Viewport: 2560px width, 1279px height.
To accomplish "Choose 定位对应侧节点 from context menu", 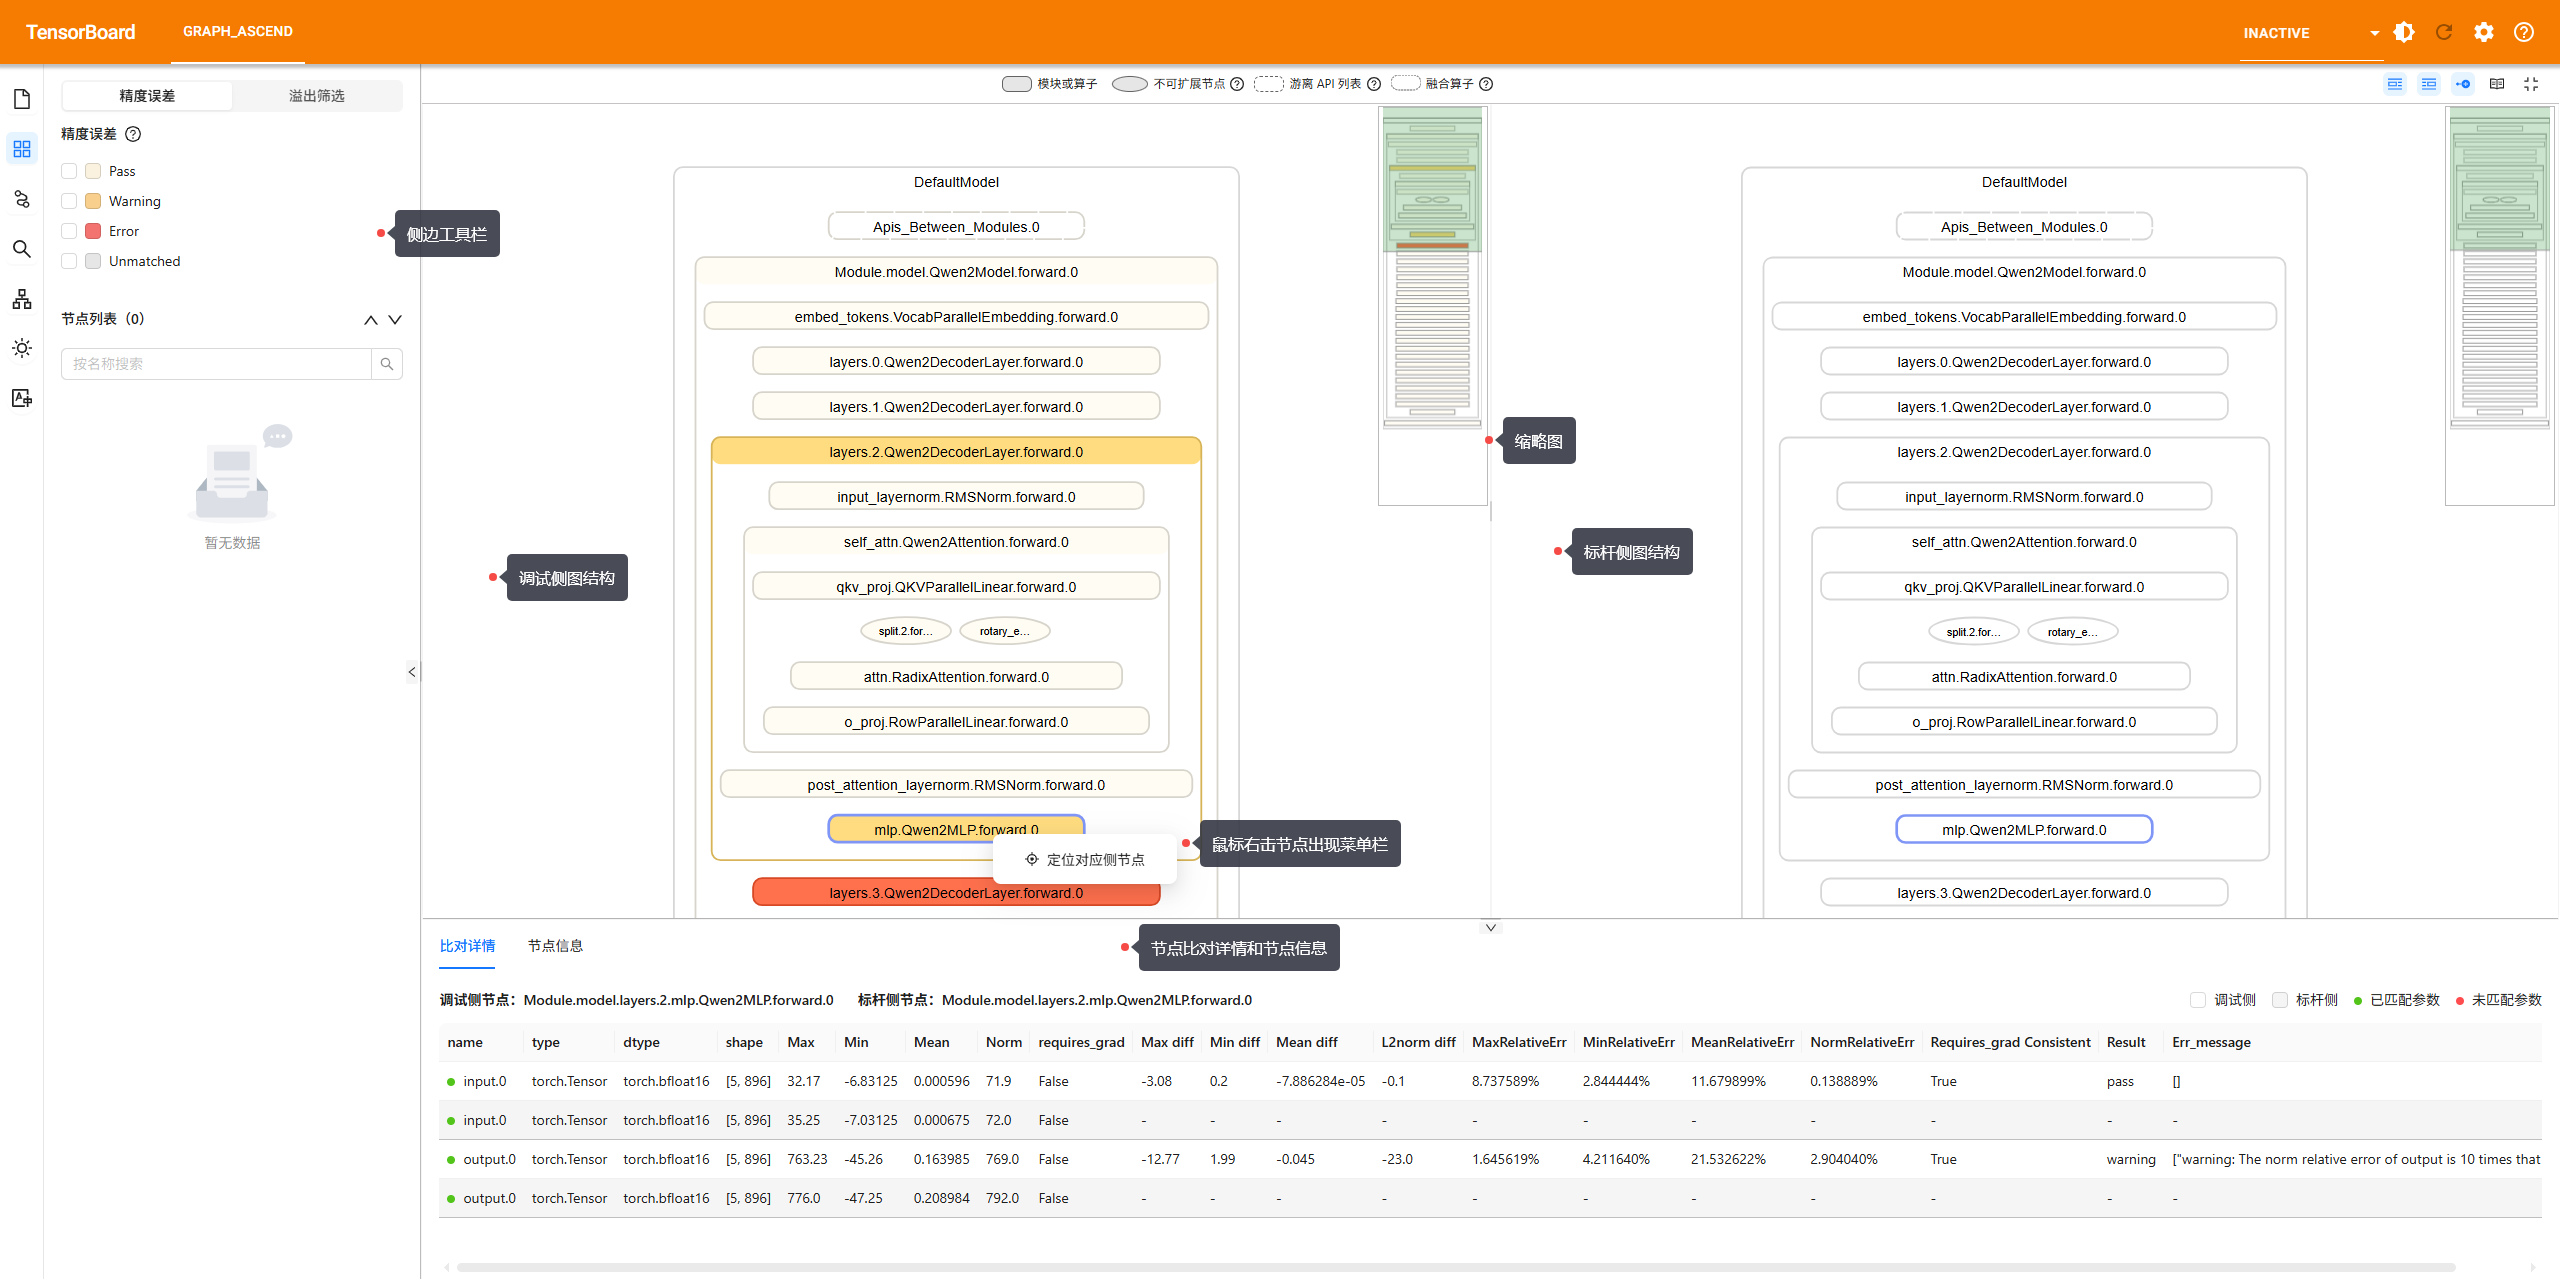I will [1085, 860].
